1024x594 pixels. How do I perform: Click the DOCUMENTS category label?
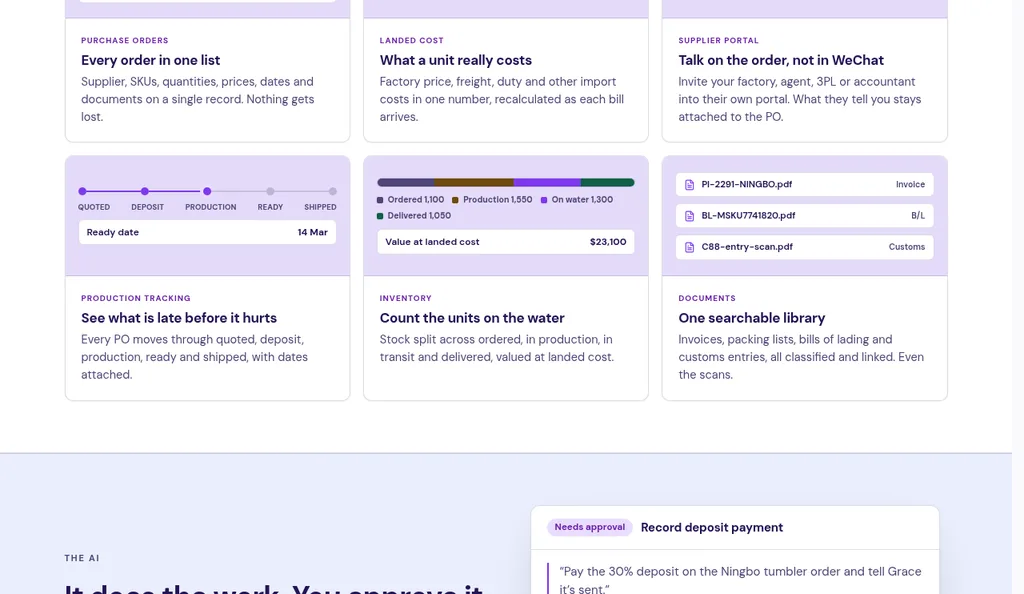(x=707, y=298)
